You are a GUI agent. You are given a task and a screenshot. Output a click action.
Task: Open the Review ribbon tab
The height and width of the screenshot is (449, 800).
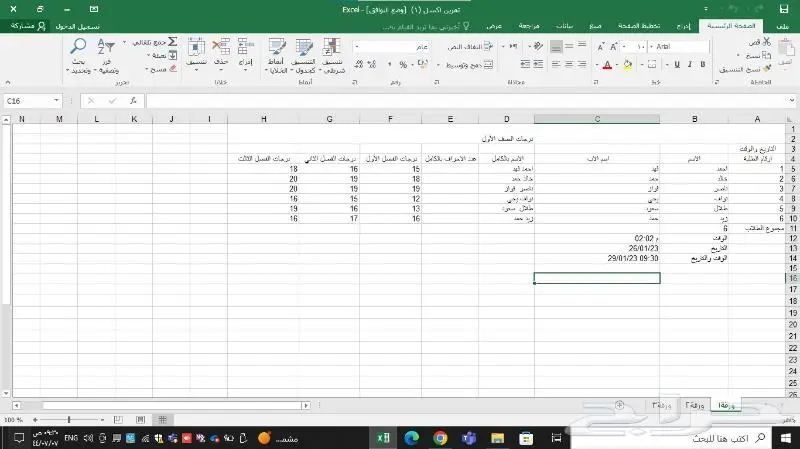pos(529,26)
